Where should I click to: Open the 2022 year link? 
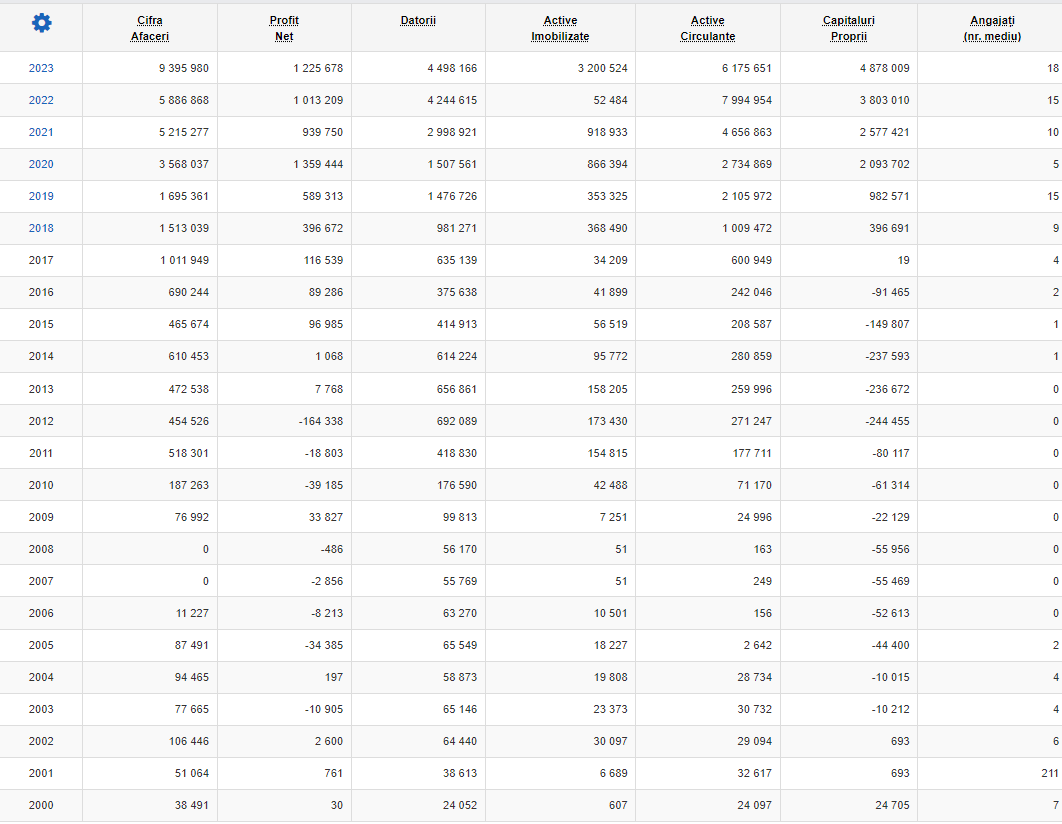tap(41, 100)
